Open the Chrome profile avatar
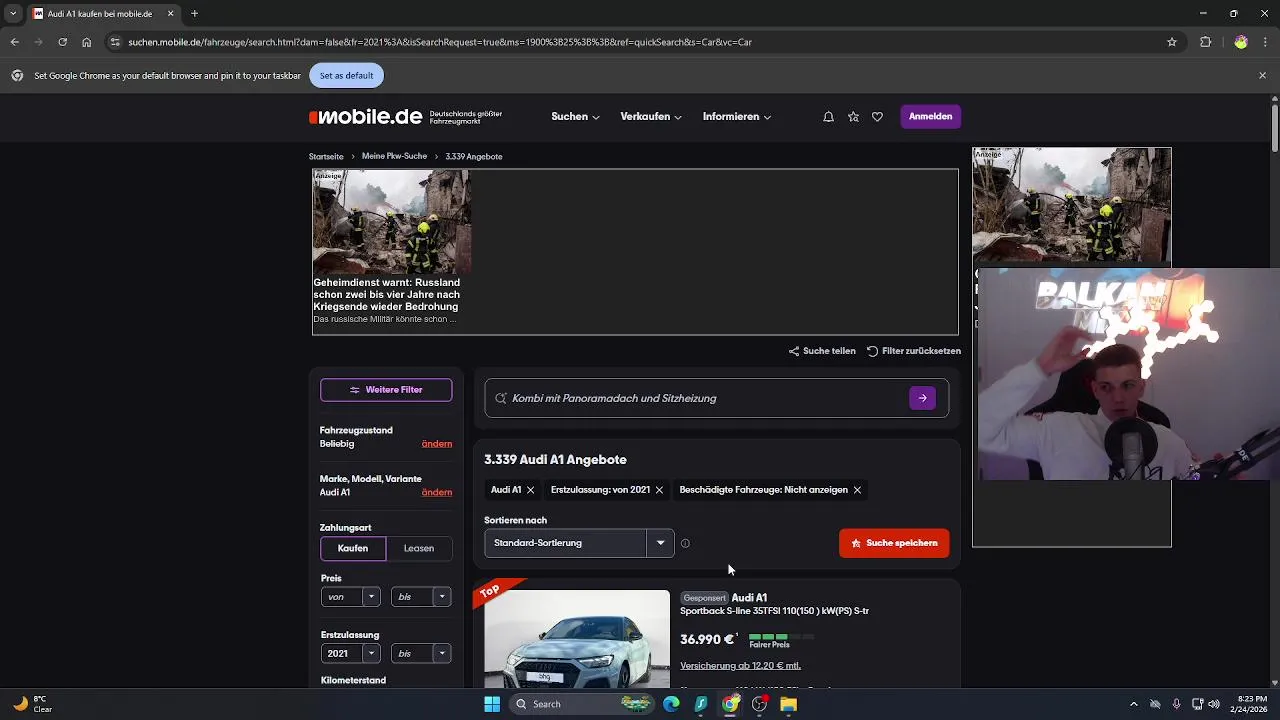Image resolution: width=1280 pixels, height=720 pixels. 1241,42
